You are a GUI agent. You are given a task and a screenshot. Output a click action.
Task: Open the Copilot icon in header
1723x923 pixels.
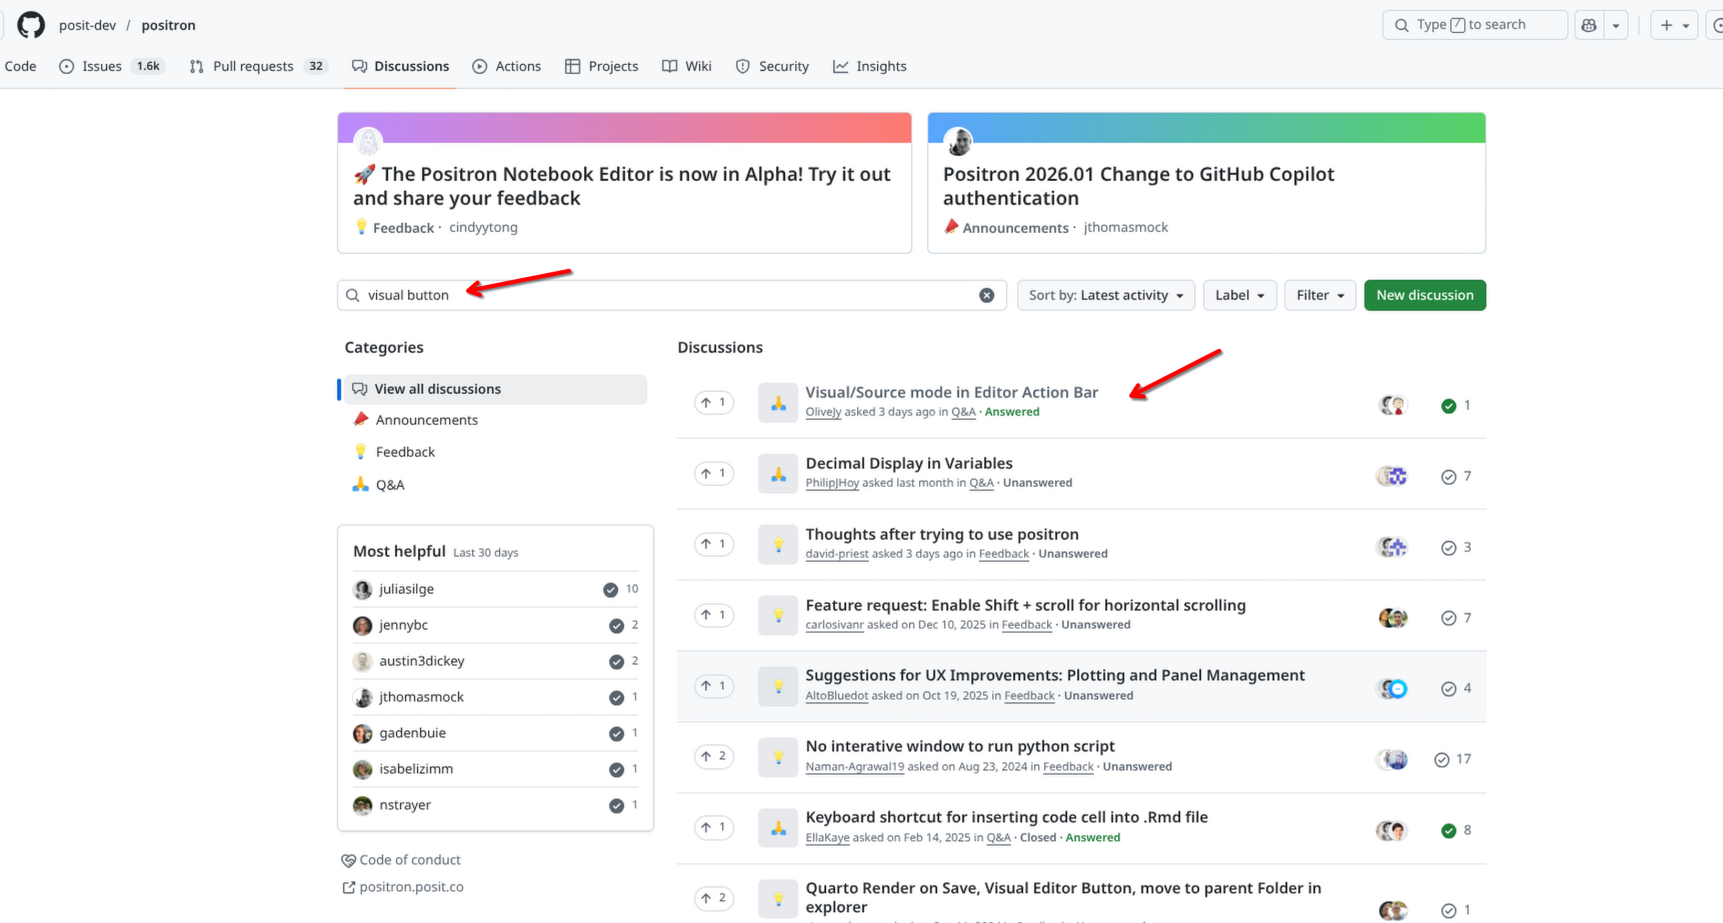pos(1589,25)
